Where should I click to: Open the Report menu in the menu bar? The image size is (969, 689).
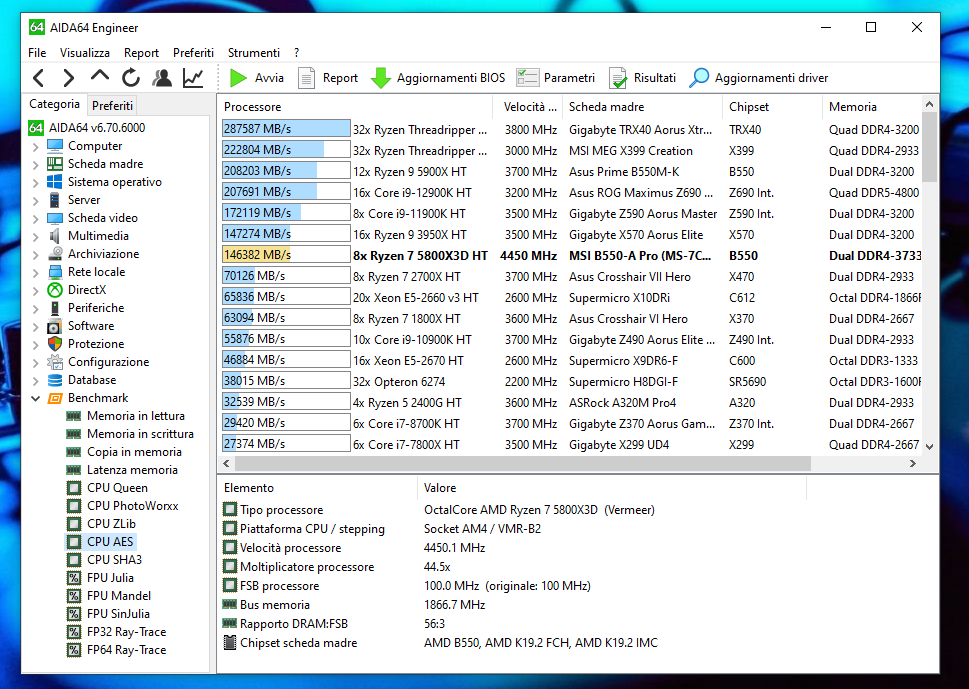(x=141, y=53)
